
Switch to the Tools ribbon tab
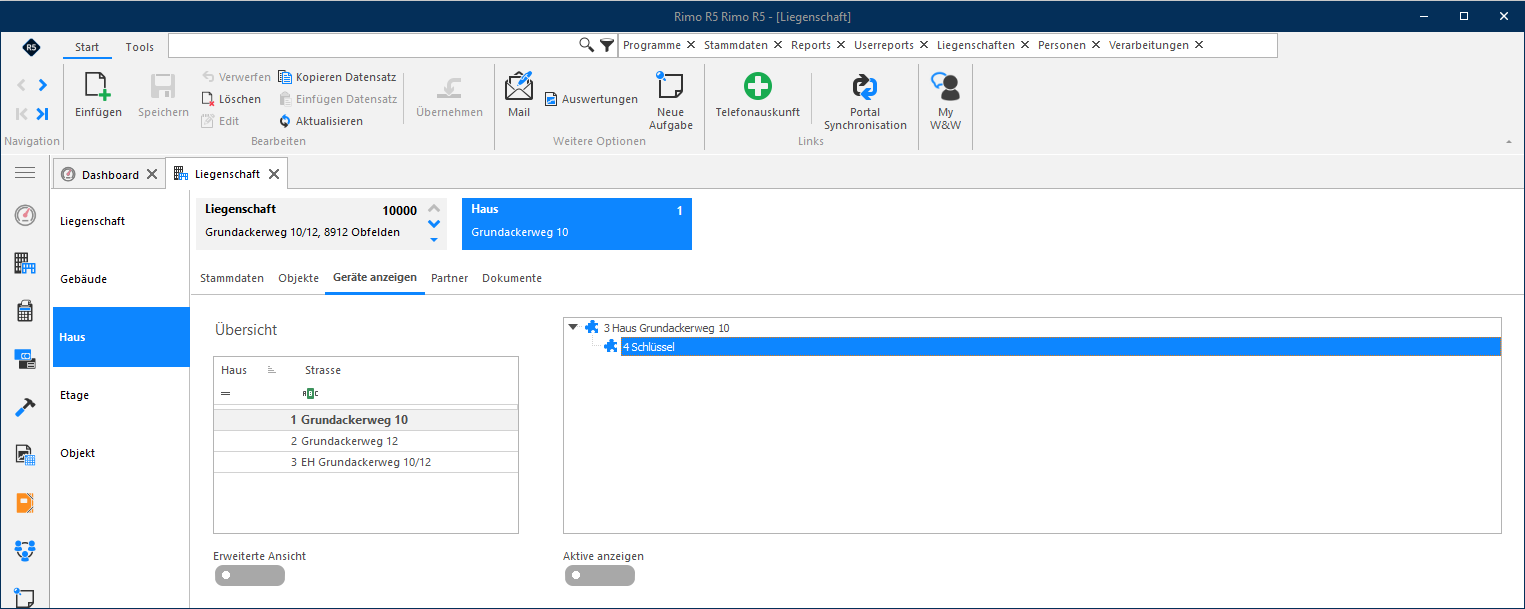140,47
